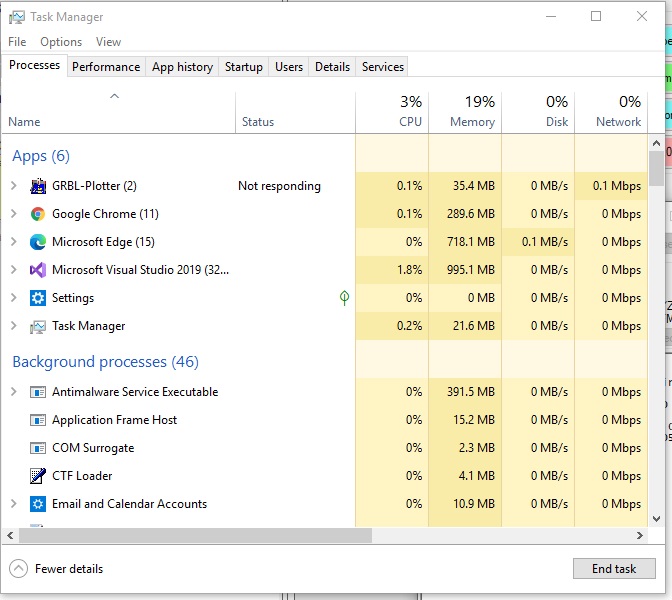Viewport: 672px width, 600px height.
Task: Click the Microsoft Edge icon
Action: (x=38, y=242)
